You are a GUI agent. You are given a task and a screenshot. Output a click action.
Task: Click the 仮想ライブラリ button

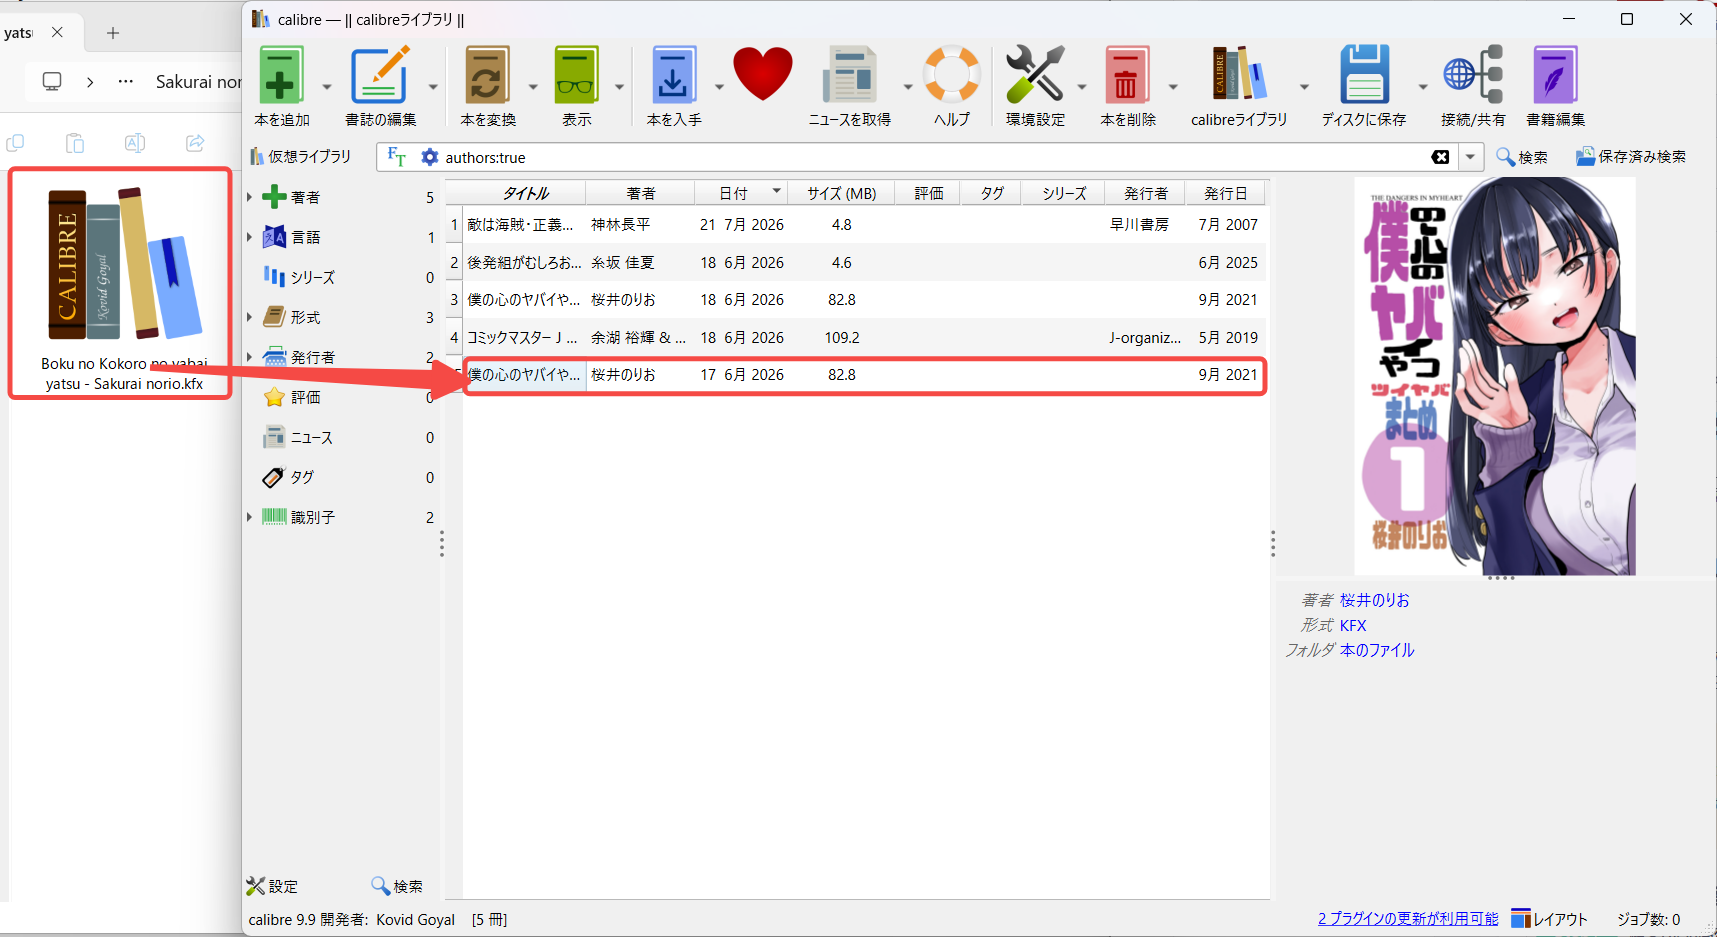(x=301, y=157)
